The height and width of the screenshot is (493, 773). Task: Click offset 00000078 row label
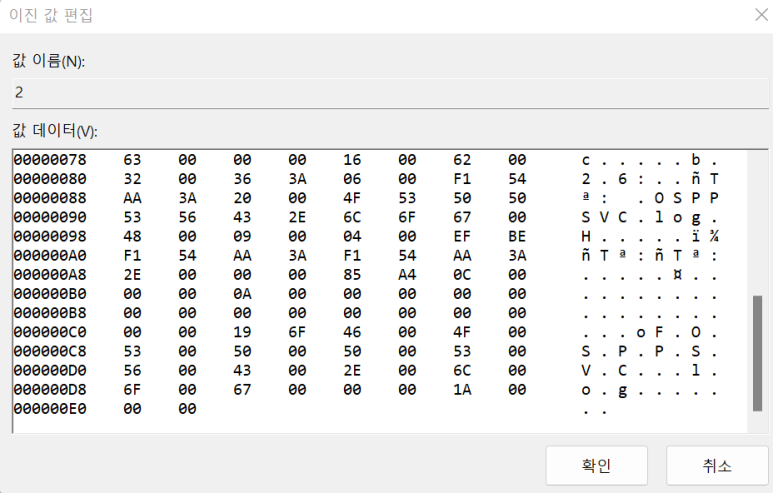pos(50,160)
